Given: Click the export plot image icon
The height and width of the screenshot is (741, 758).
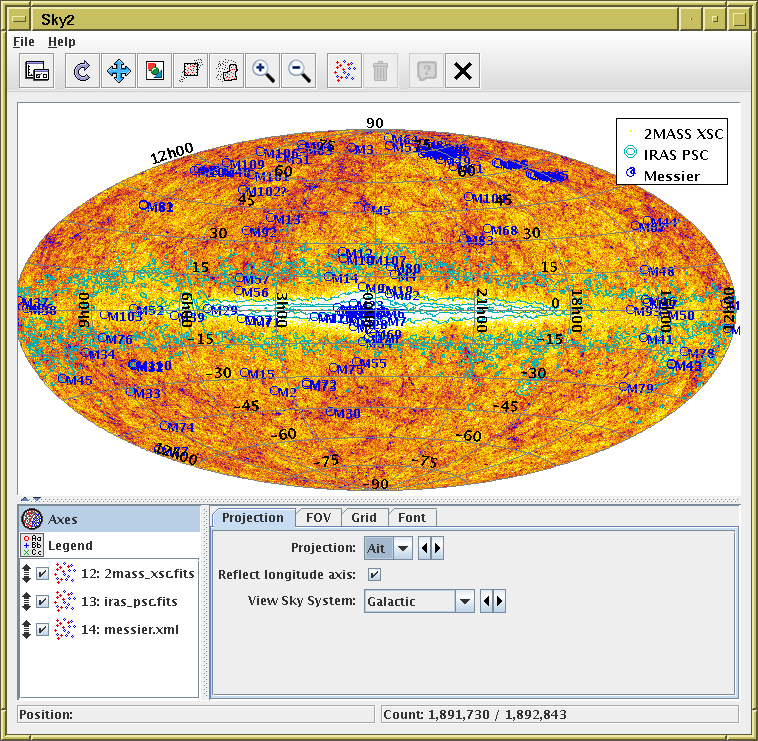Looking at the screenshot, I should pyautogui.click(x=155, y=71).
